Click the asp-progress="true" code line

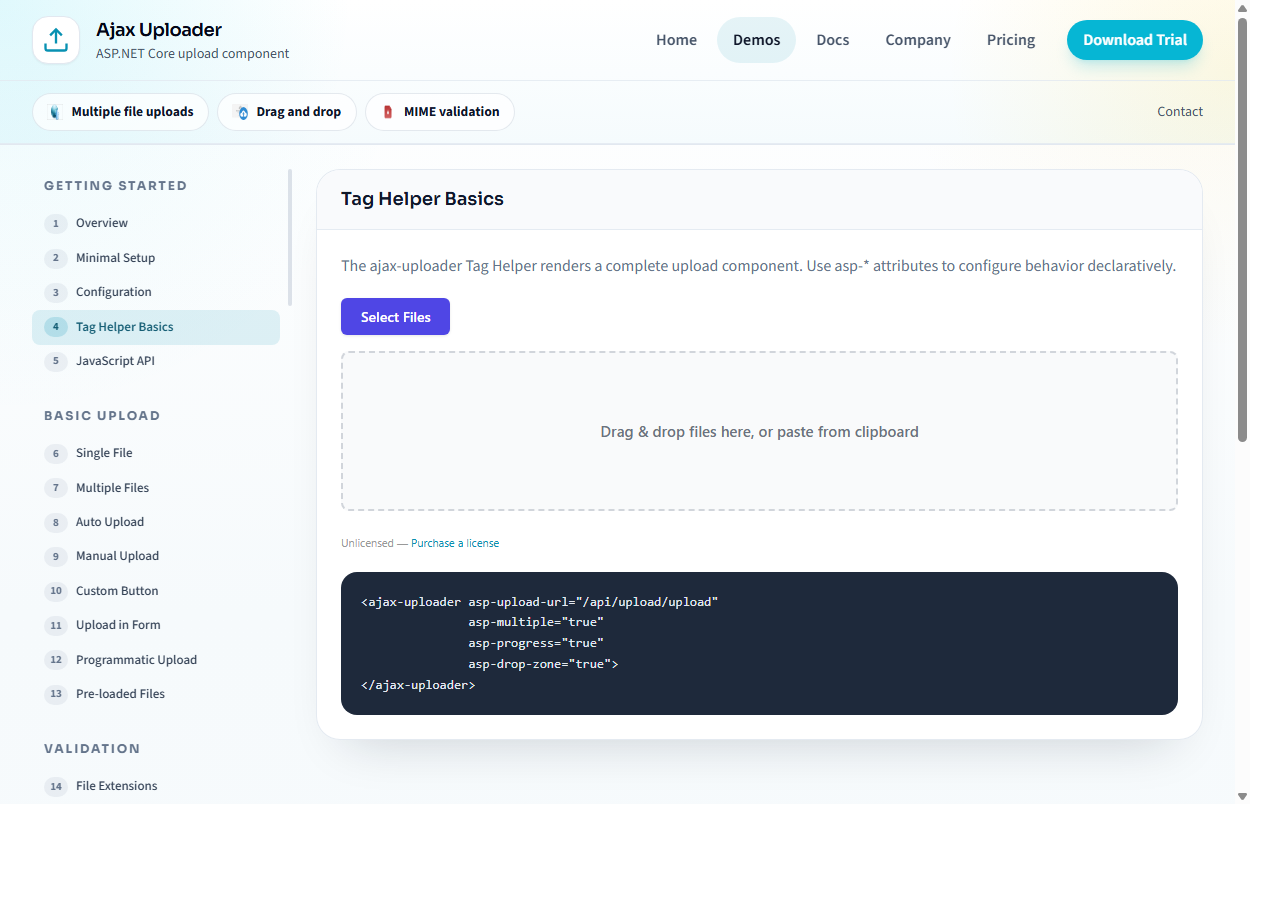coord(536,643)
